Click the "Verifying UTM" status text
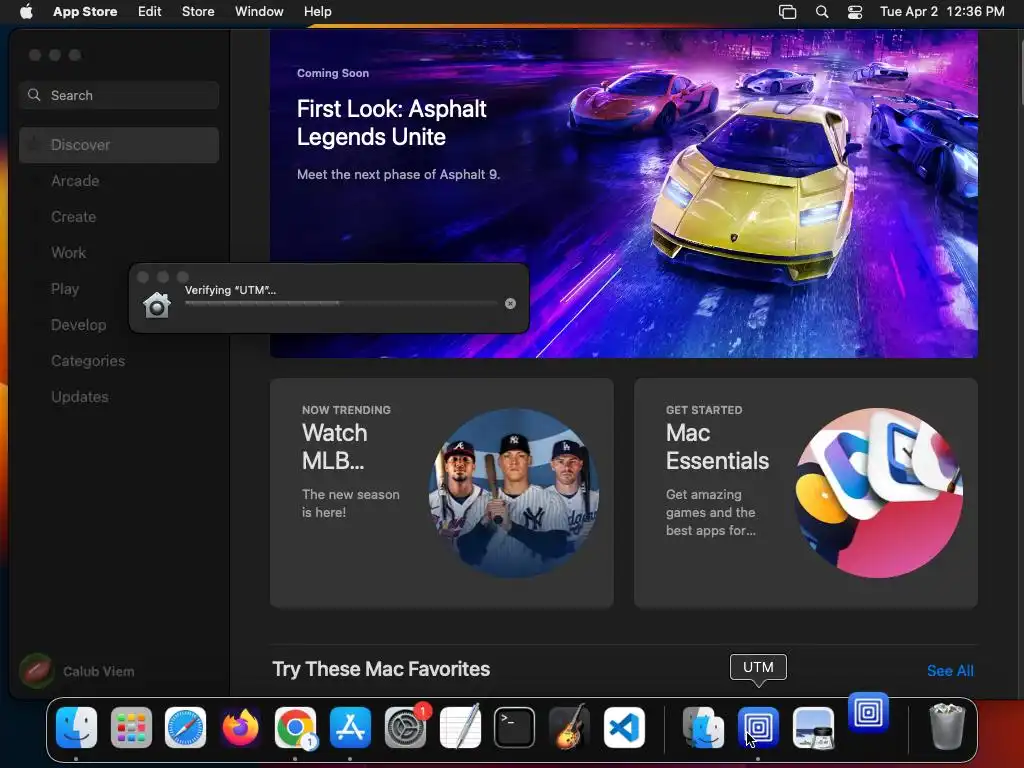The image size is (1024, 768). pyautogui.click(x=231, y=290)
